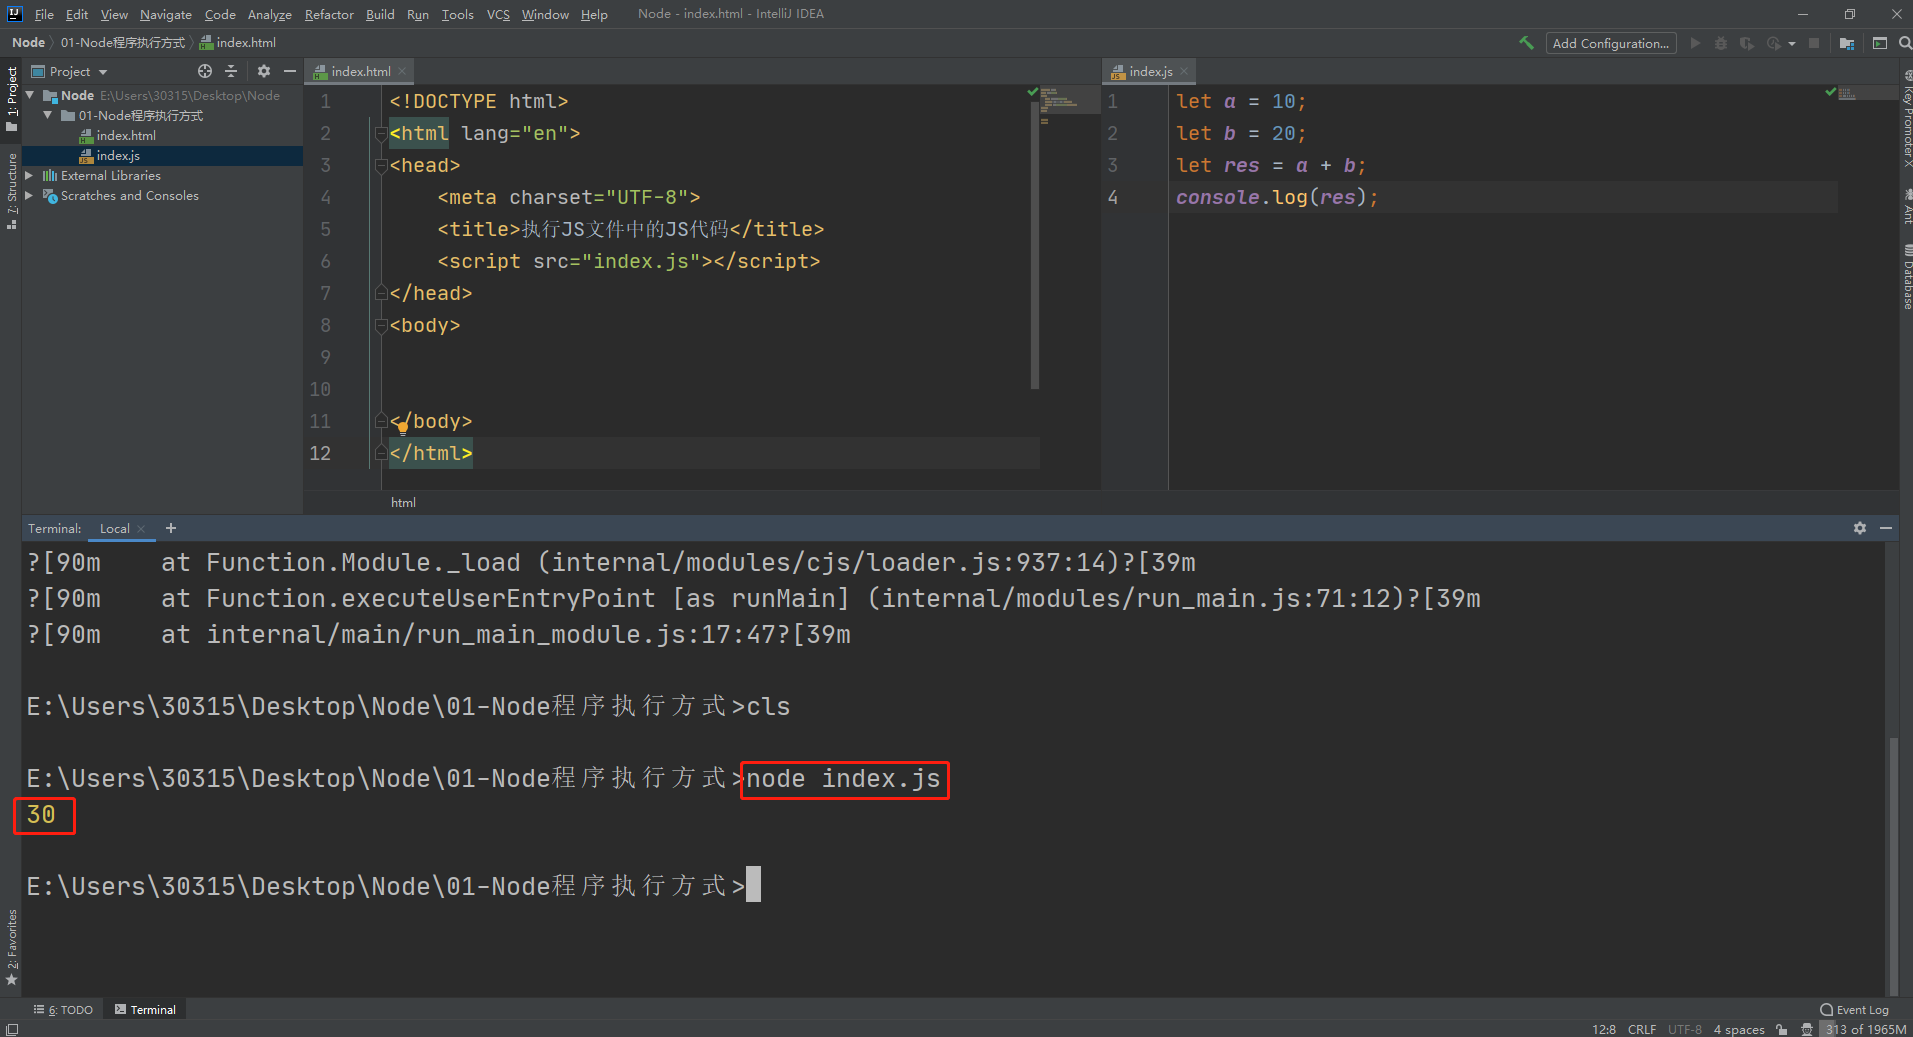Switch to index.html editor tab
Screen dimensions: 1913x1037
360,71
